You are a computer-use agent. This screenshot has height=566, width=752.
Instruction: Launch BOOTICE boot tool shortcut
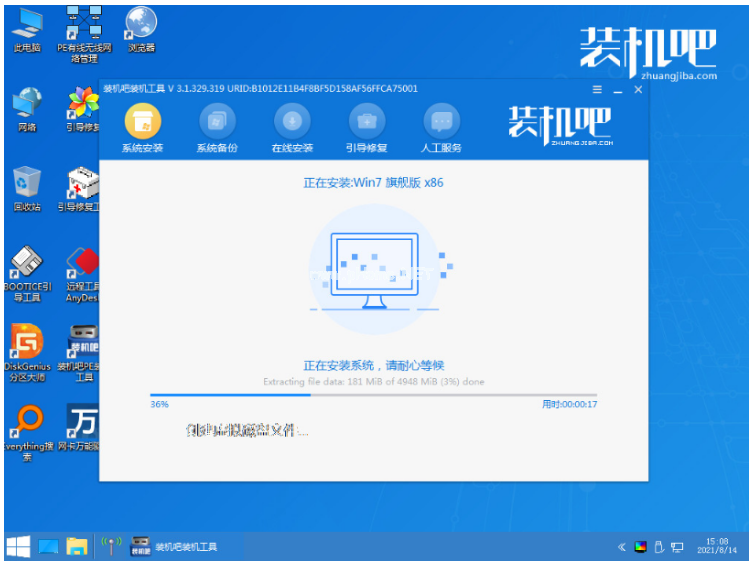[26, 267]
